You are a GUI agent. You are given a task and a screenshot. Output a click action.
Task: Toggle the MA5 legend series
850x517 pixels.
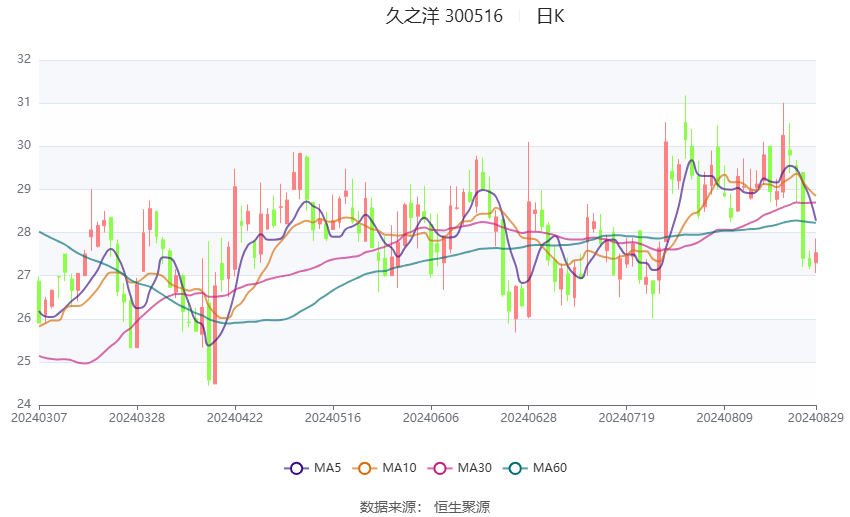click(x=312, y=468)
